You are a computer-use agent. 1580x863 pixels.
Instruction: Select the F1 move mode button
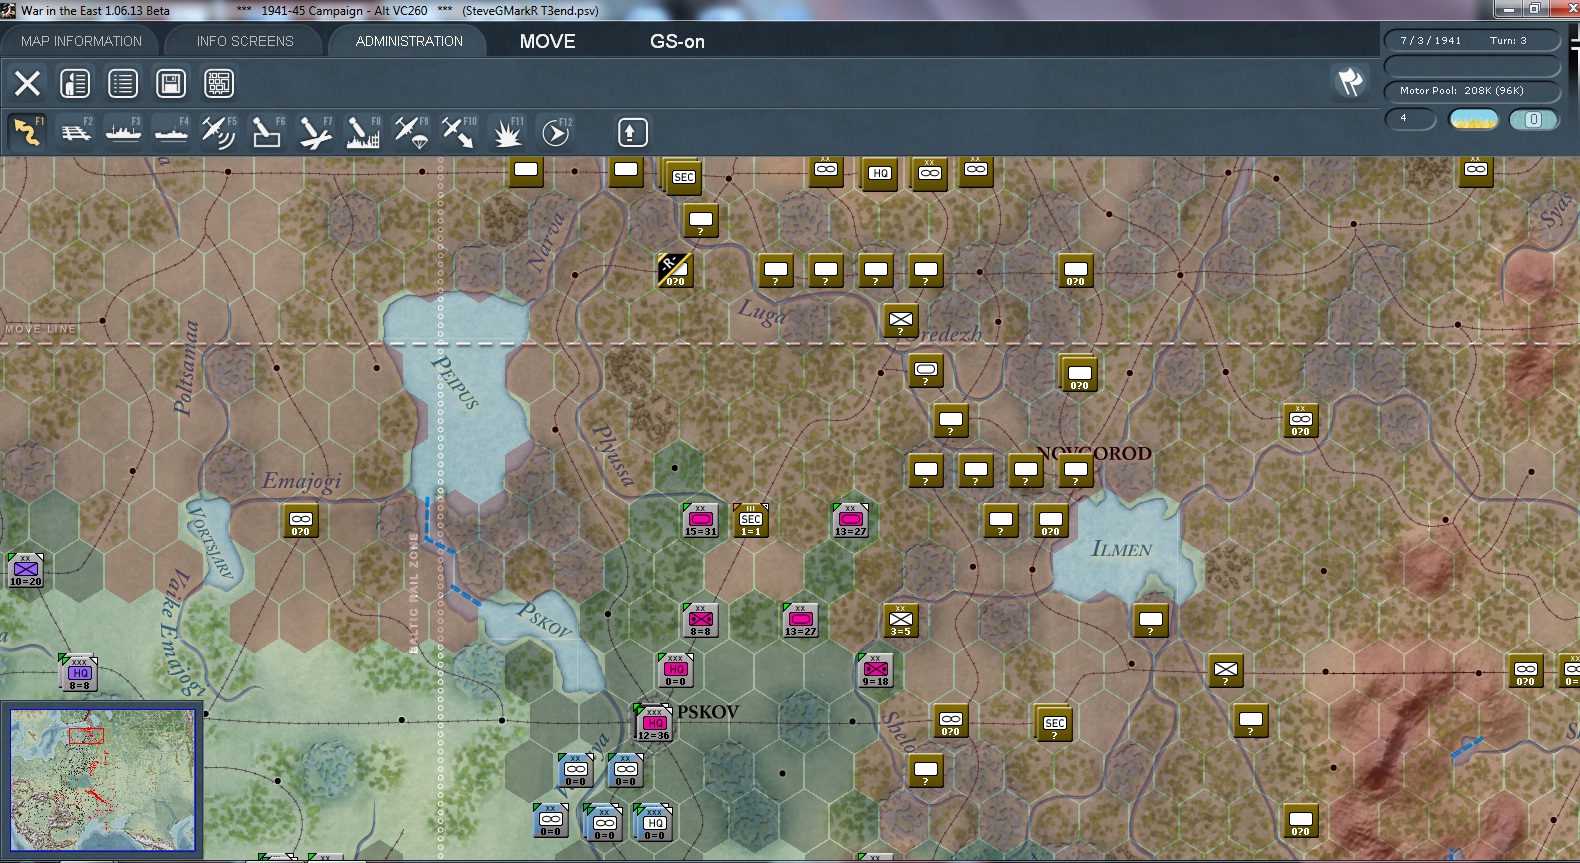27,132
